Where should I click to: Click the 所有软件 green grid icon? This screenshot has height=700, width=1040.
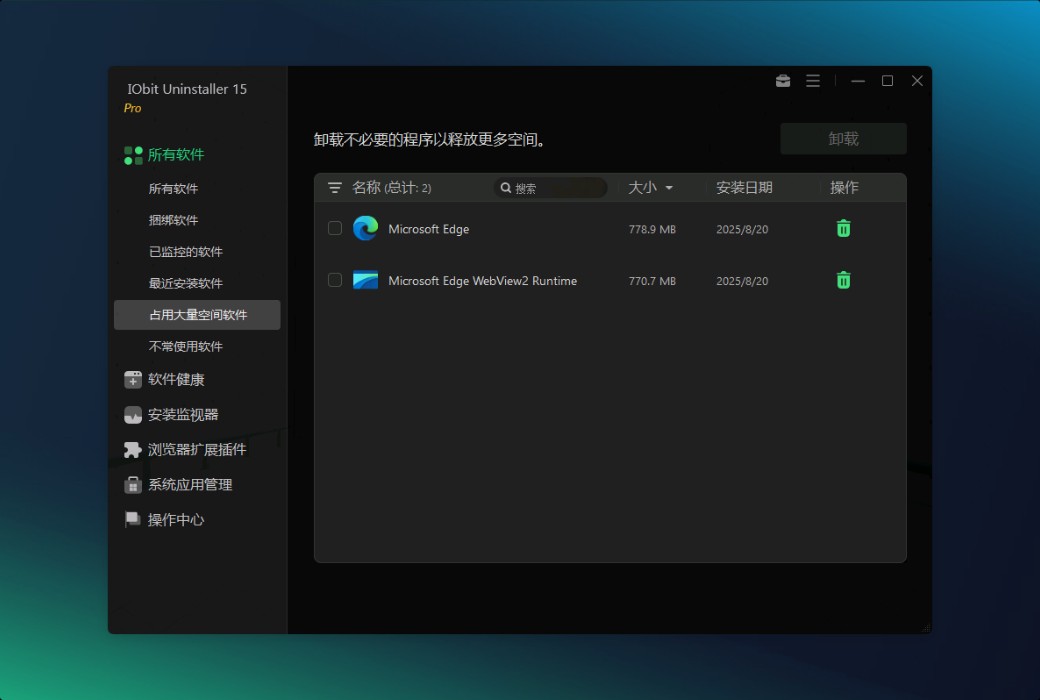(133, 155)
